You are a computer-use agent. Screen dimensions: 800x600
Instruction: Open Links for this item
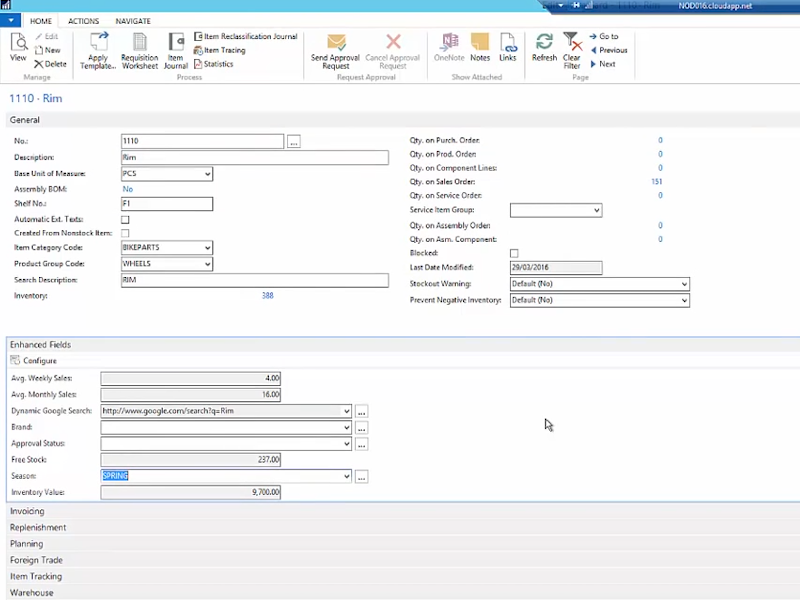tap(508, 47)
